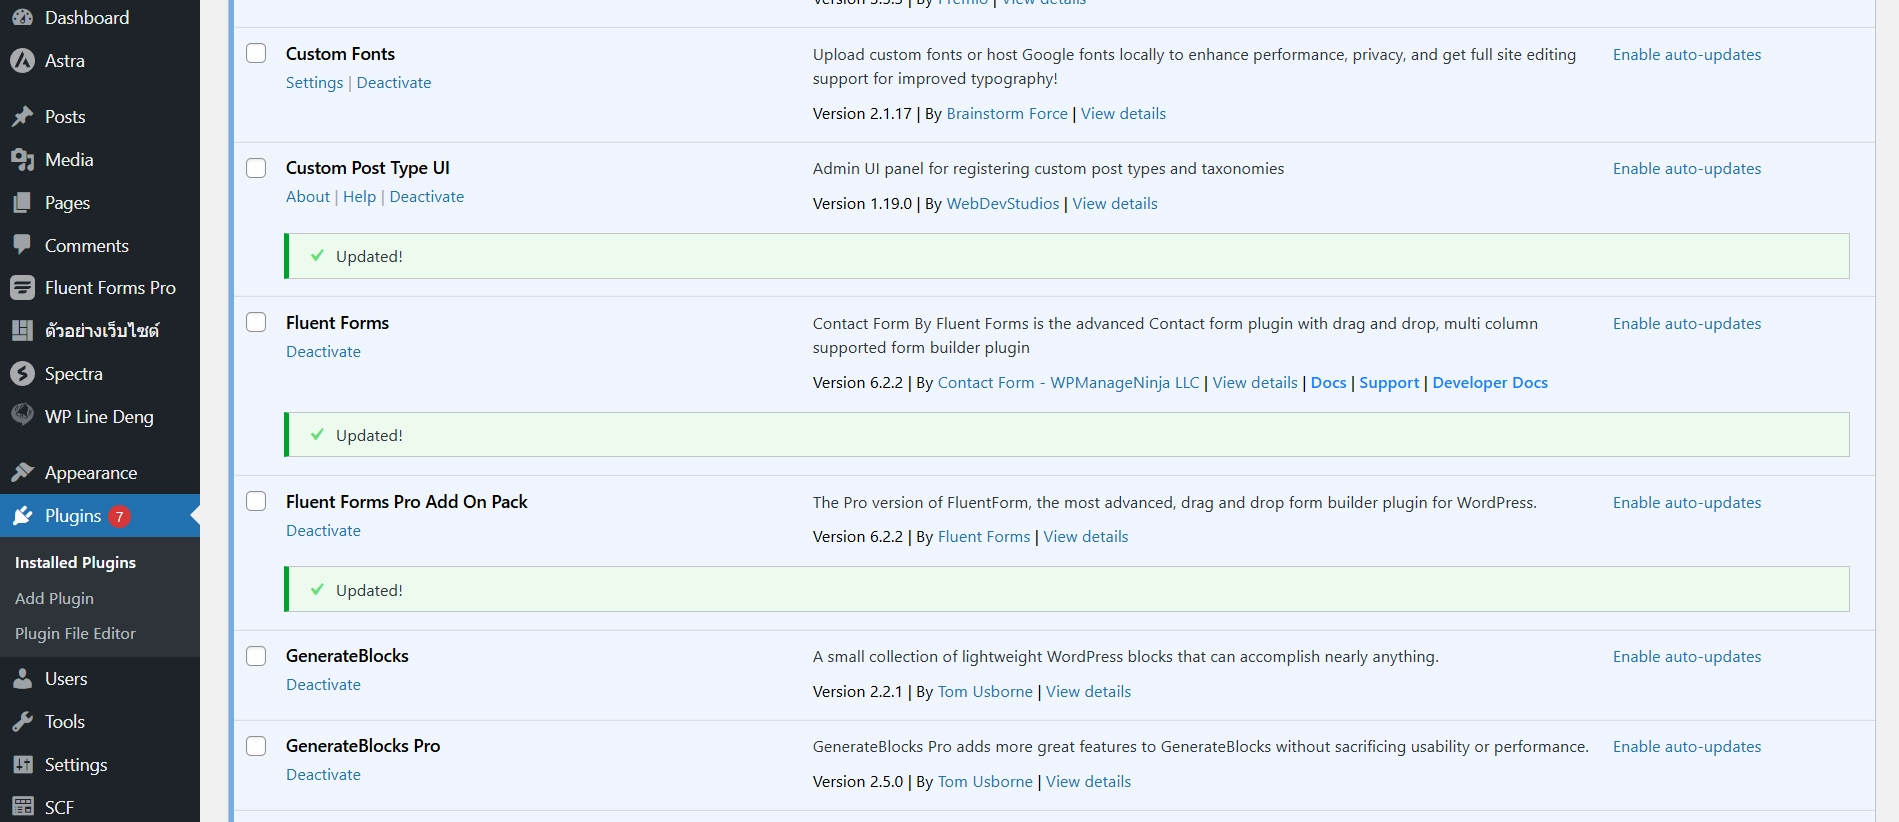Click the Tools wrench icon
The width and height of the screenshot is (1899, 822).
[x=22, y=722]
